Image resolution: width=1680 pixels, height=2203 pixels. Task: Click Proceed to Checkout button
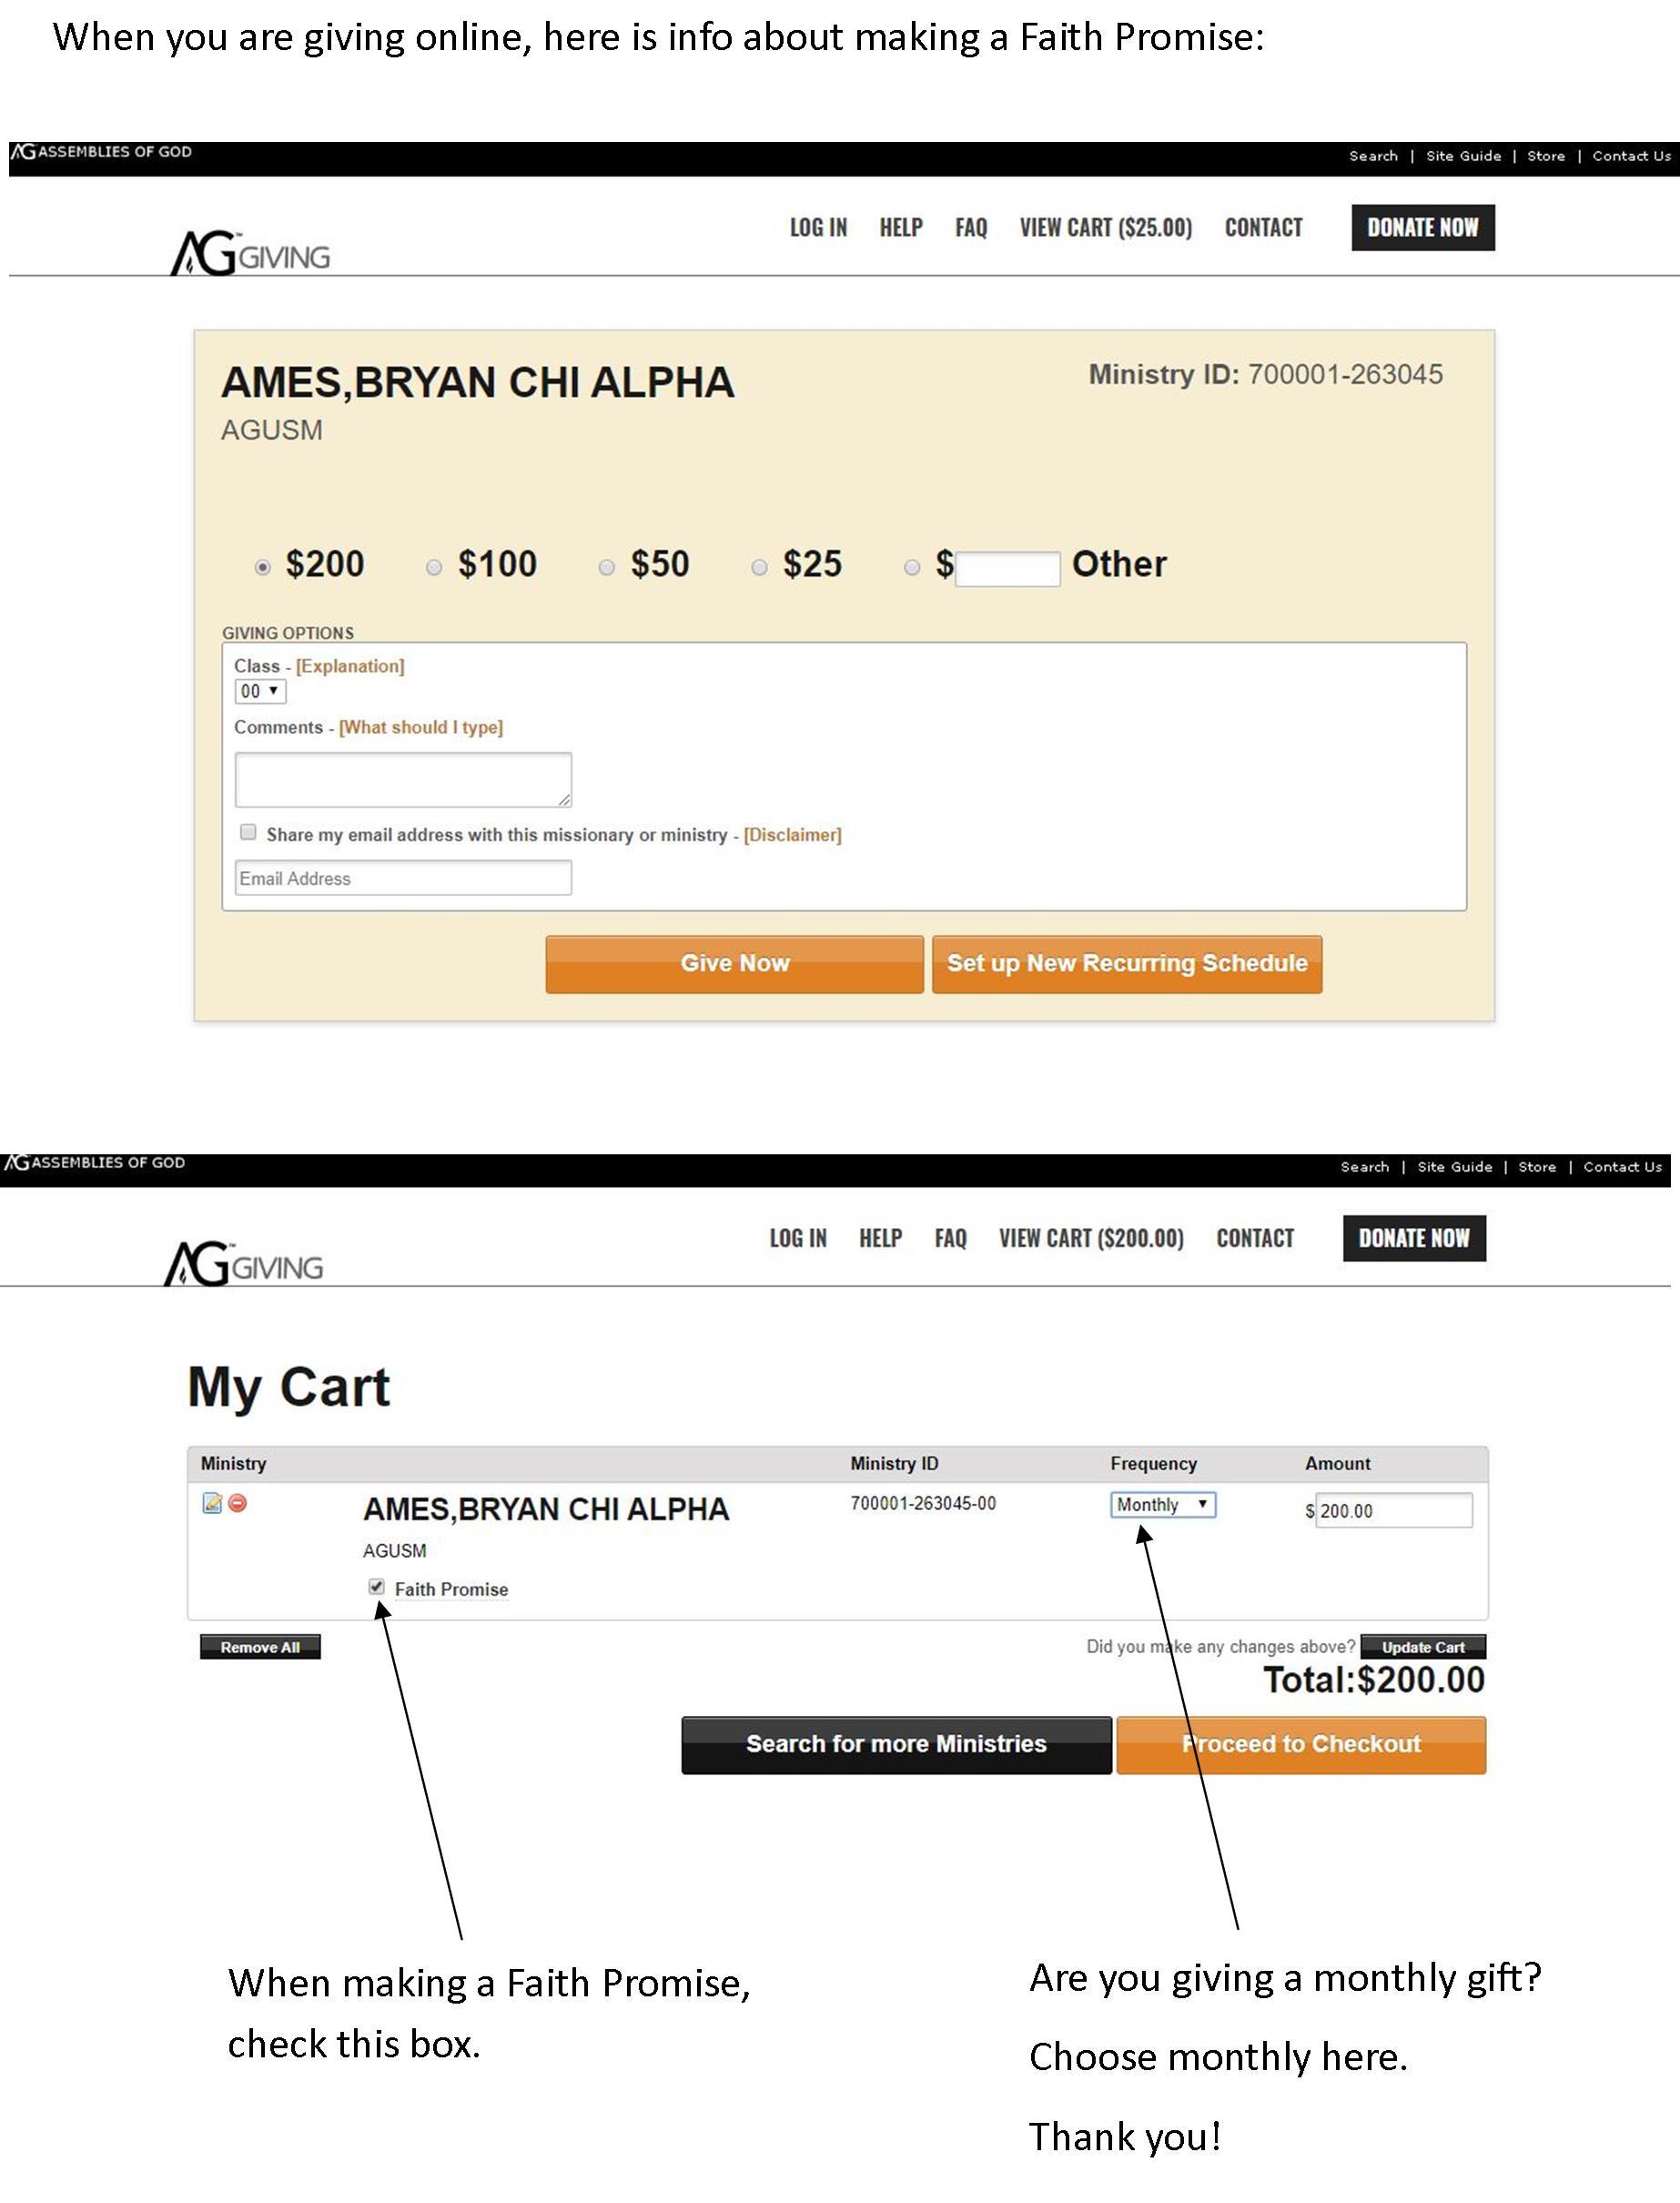tap(1301, 1745)
